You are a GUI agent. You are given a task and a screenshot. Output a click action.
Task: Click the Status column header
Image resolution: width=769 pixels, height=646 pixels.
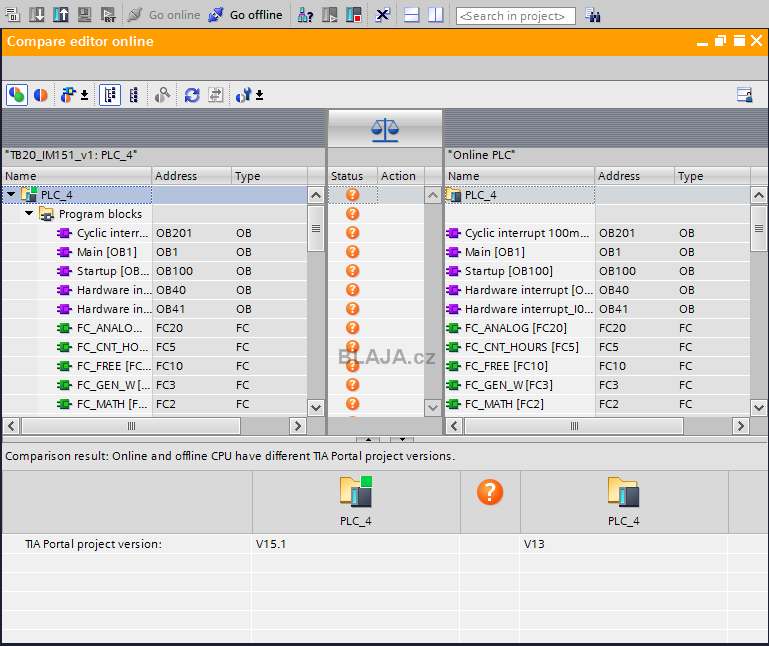[x=352, y=176]
